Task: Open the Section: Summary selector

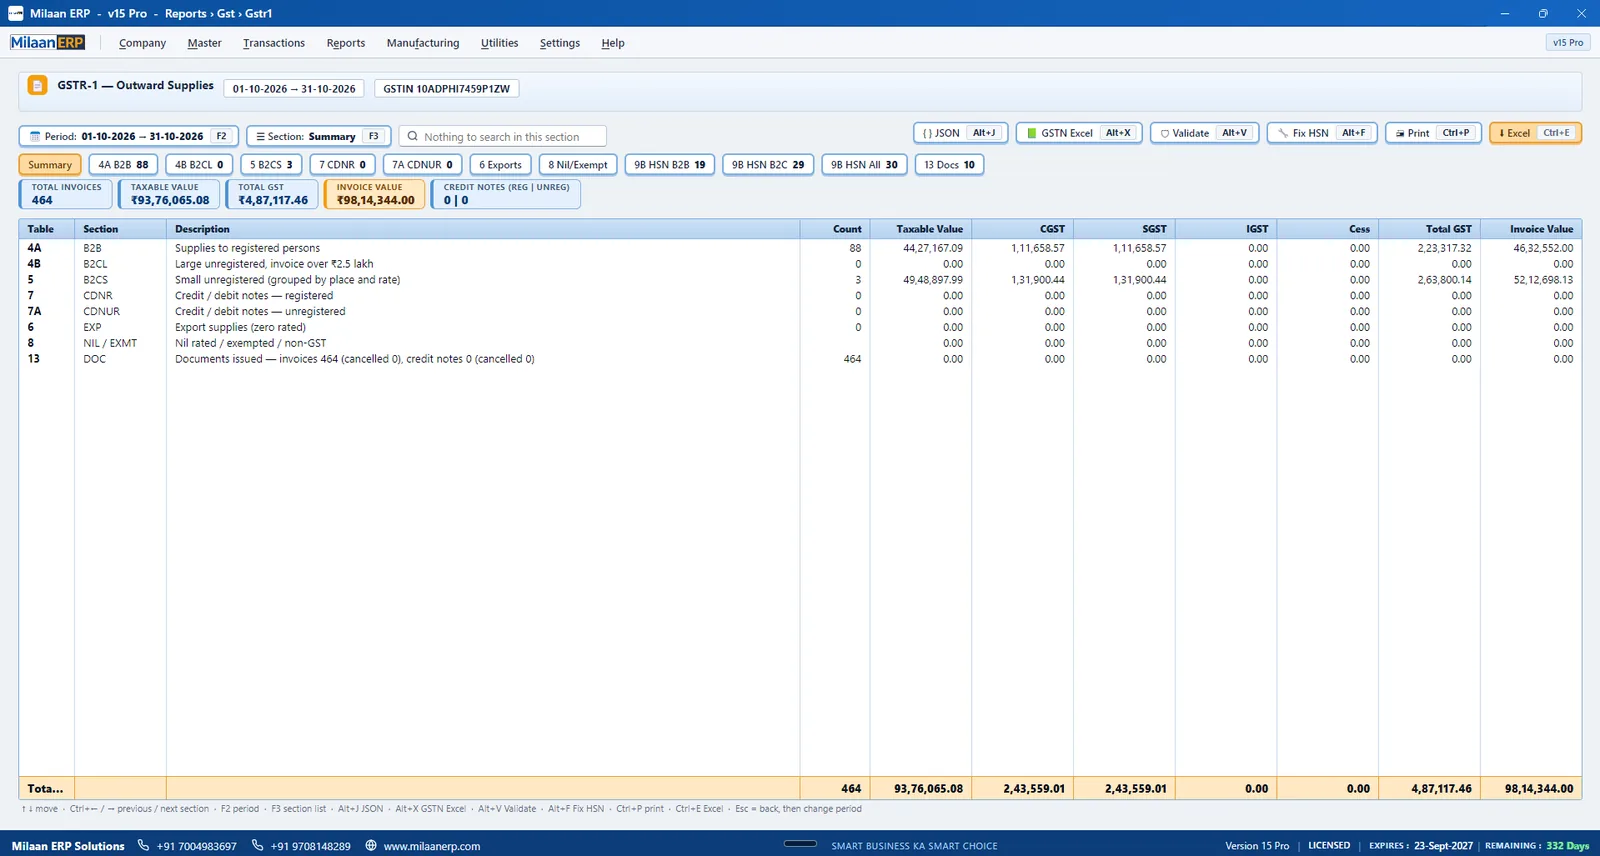Action: [x=318, y=136]
